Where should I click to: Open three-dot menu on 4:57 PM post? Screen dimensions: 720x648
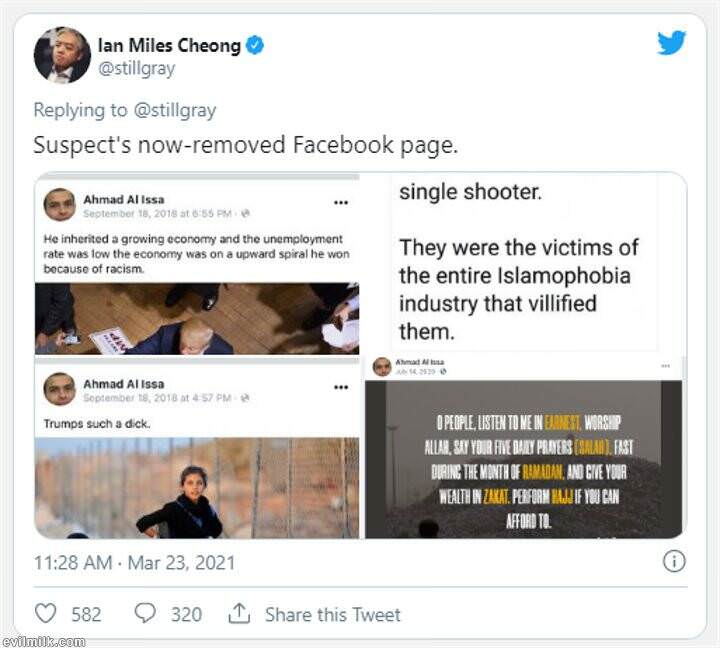341,386
